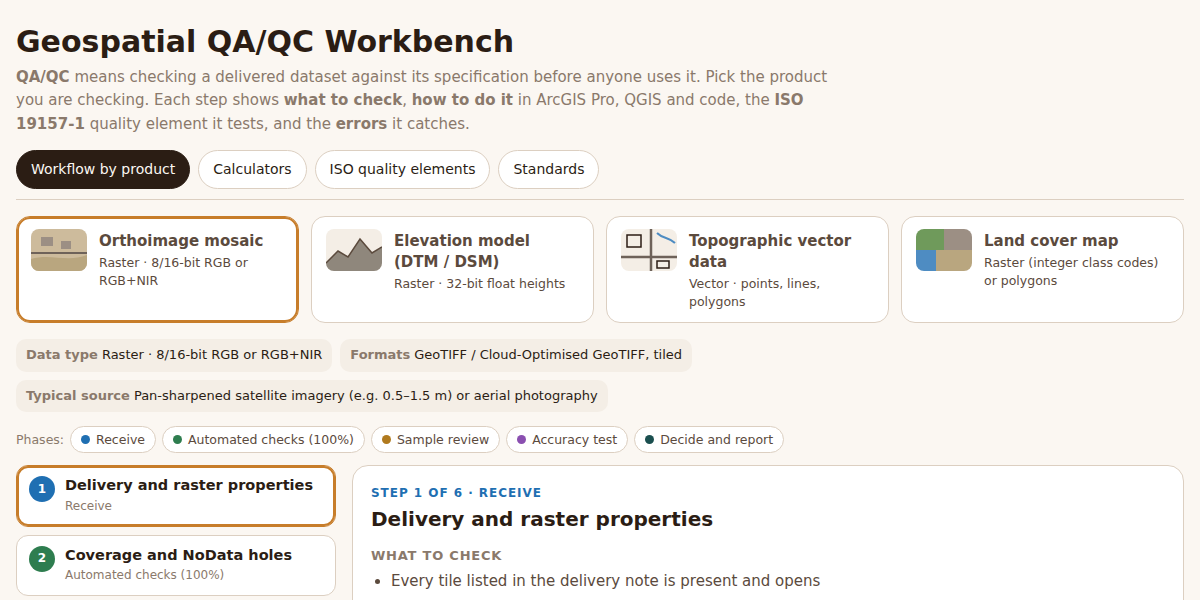This screenshot has height=600, width=1200.
Task: Filter by the Accuracy test phase chip
Action: pyautogui.click(x=567, y=440)
